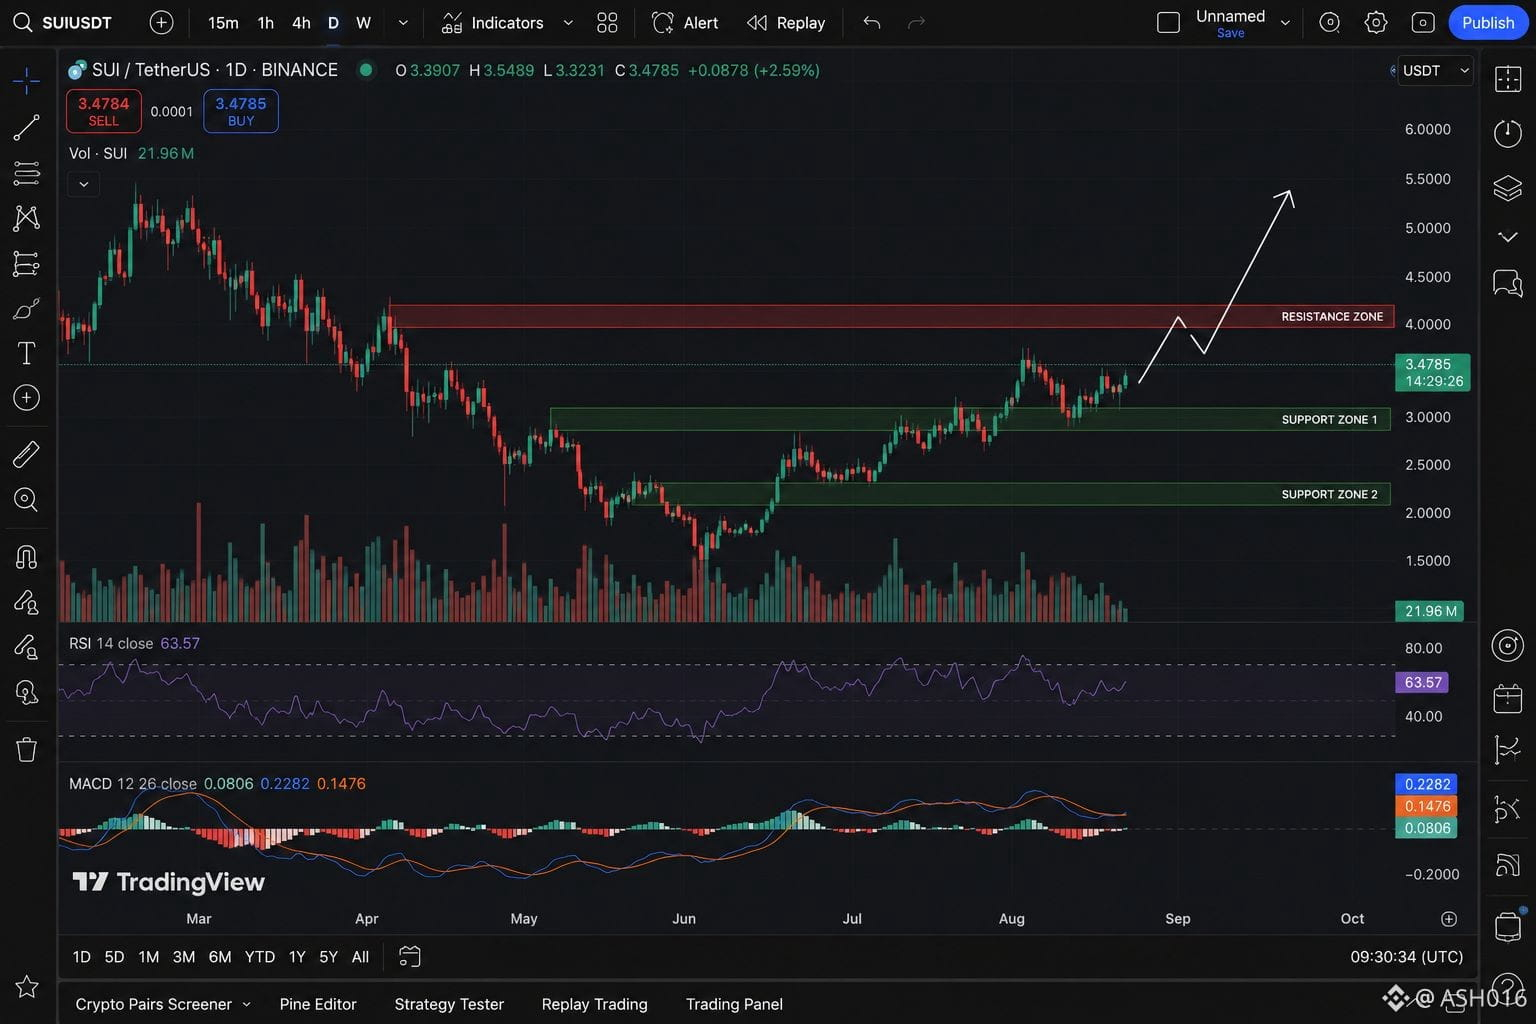Screen dimensions: 1536x1024
Task: Open the object tree layers panel
Action: 1508,187
